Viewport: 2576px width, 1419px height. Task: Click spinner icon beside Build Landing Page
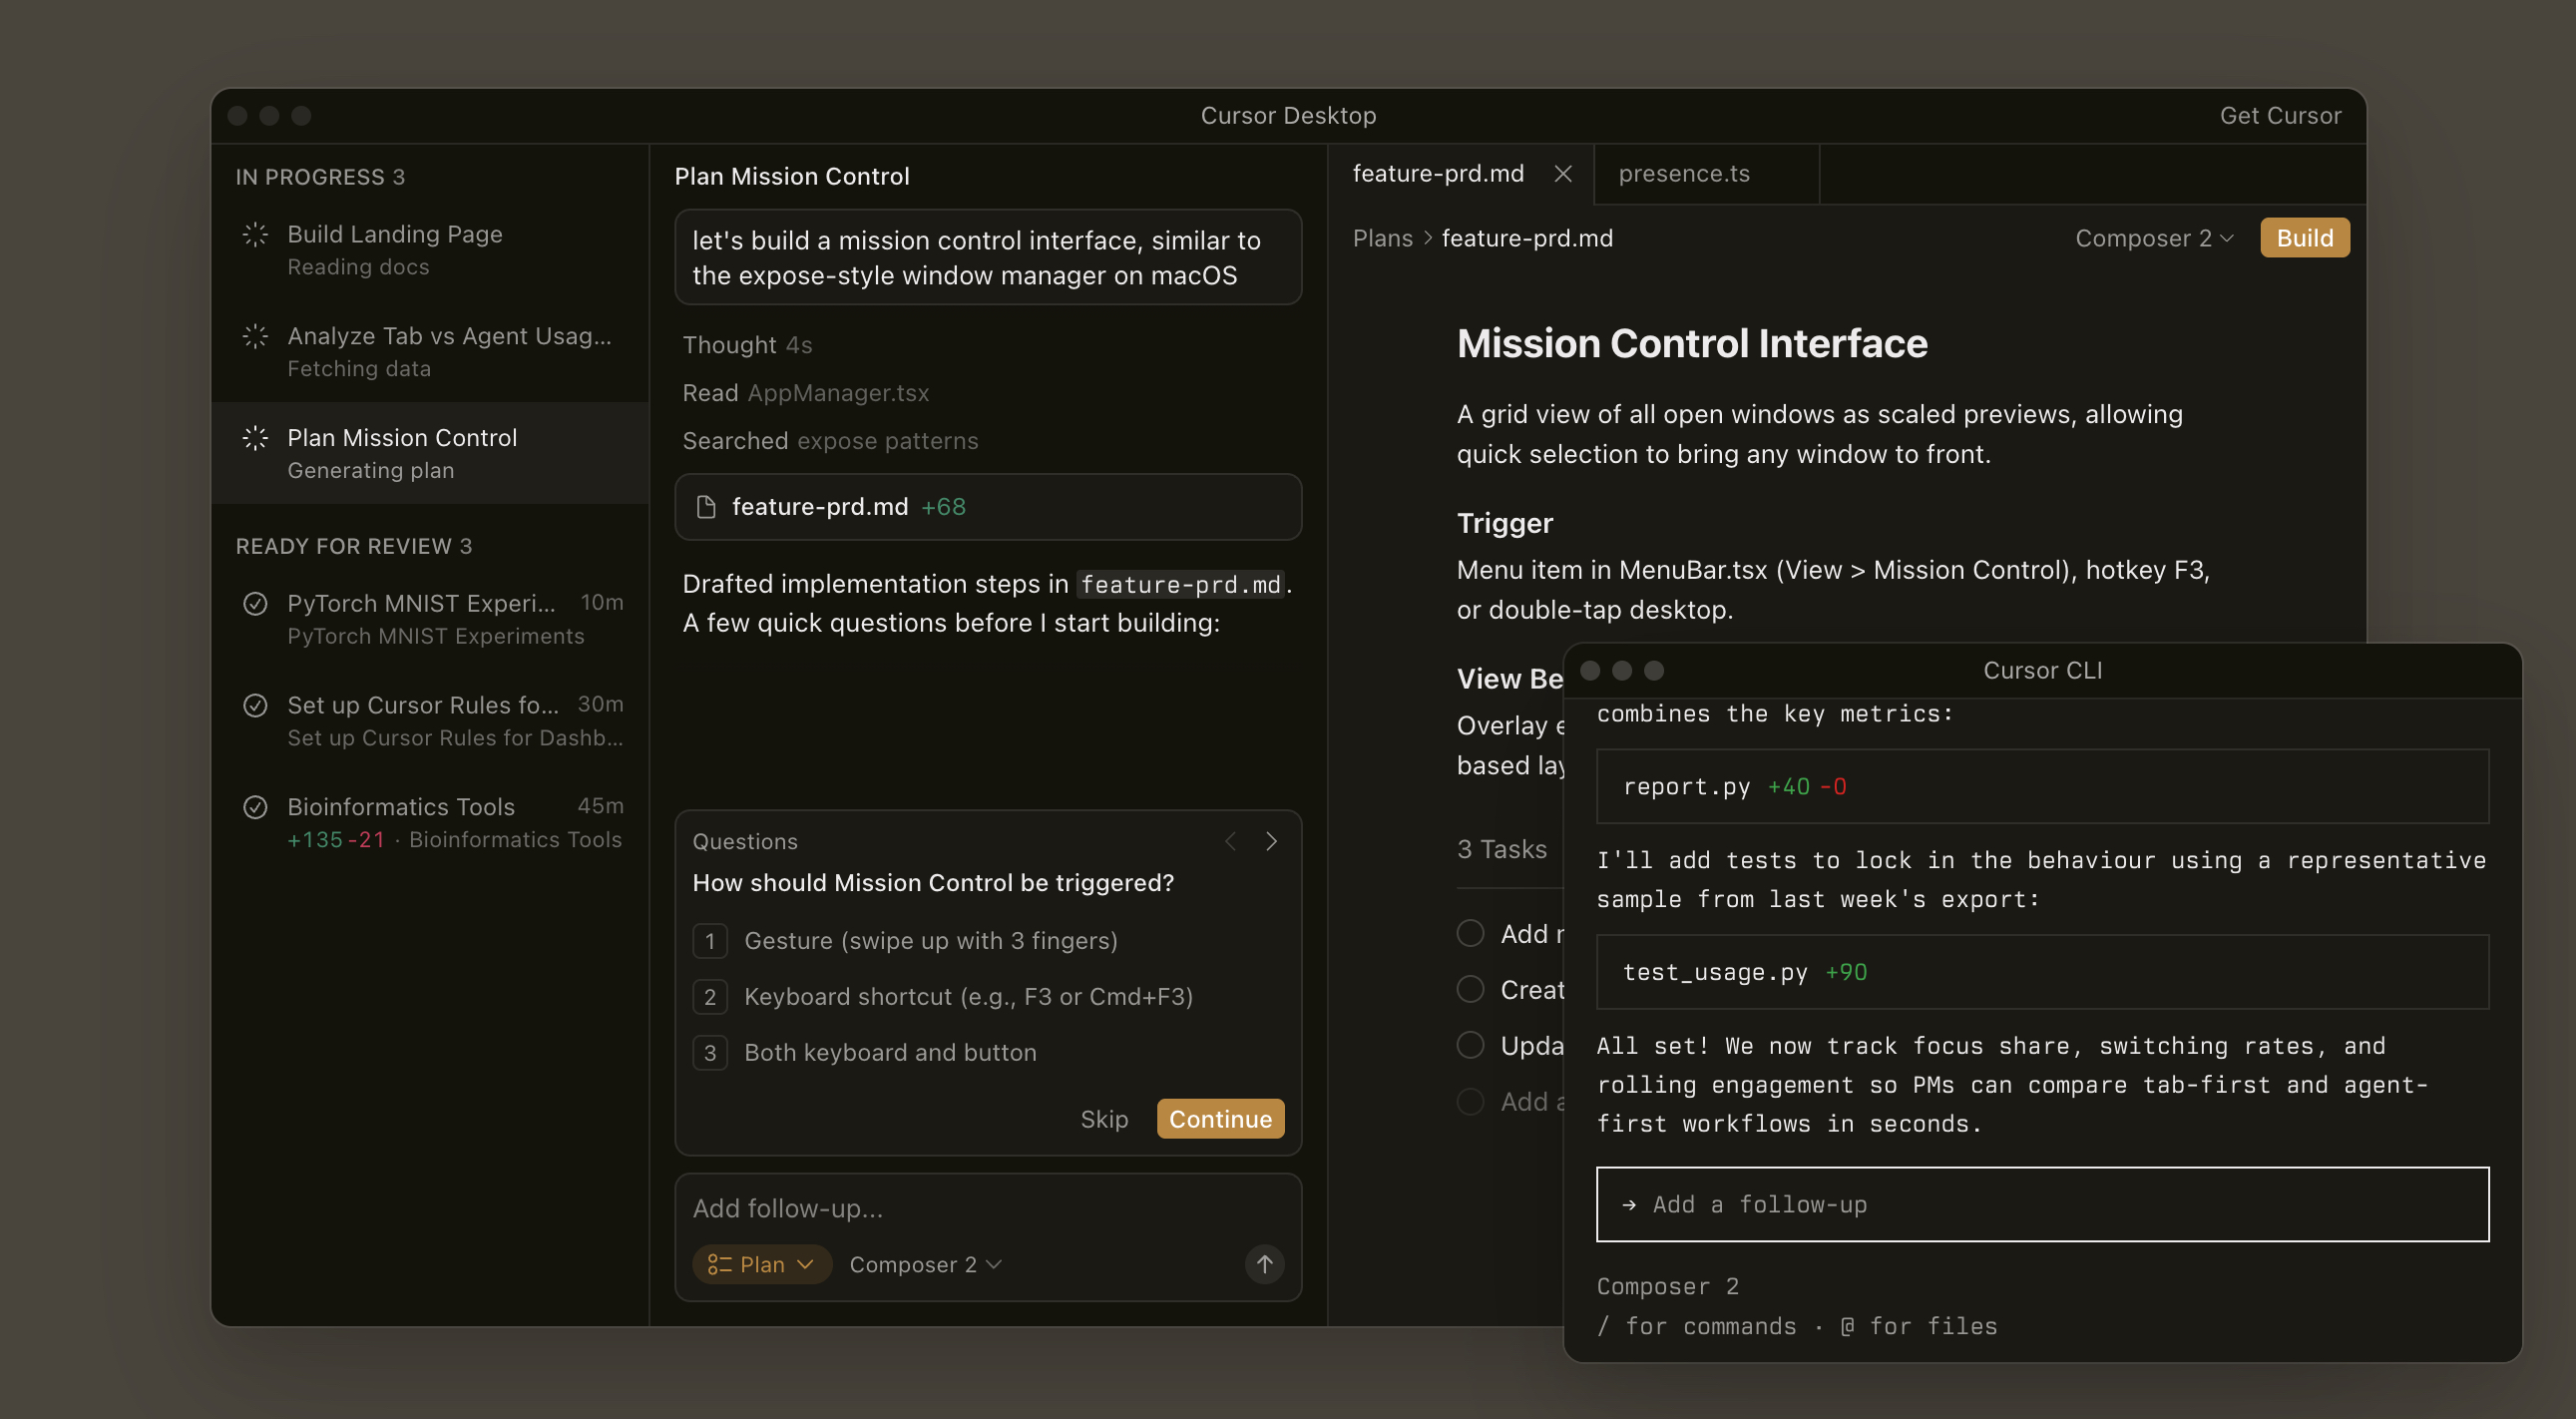coord(255,234)
